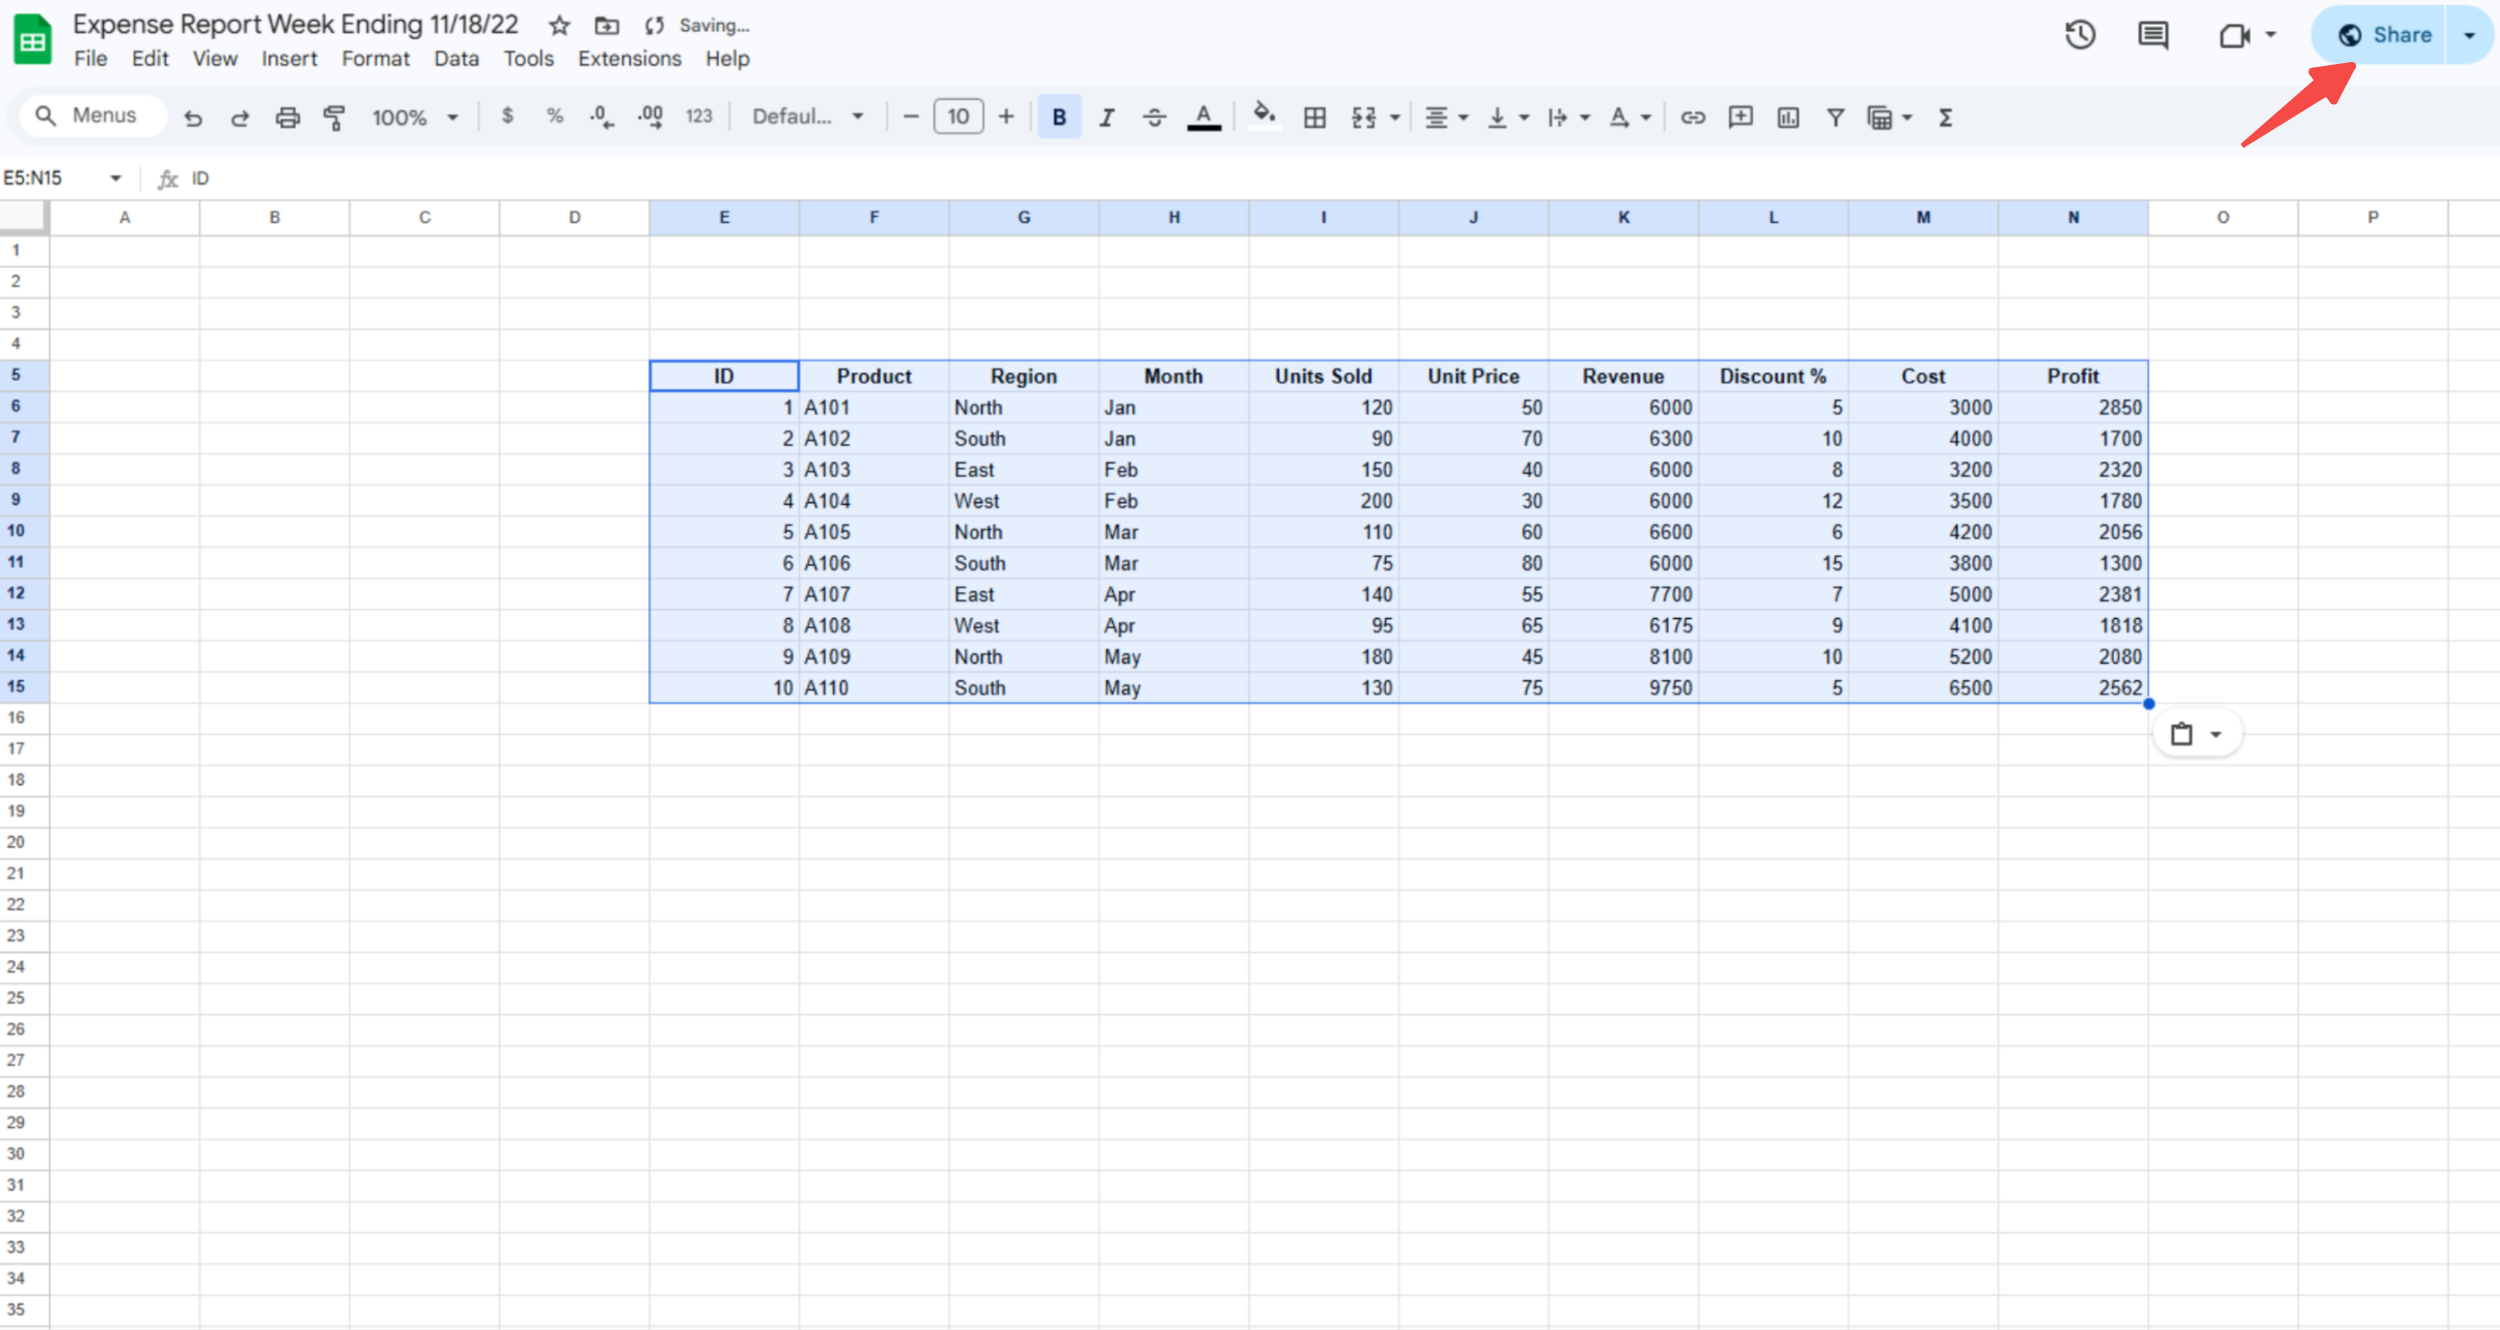2500x1330 pixels.
Task: Print the spreadsheet
Action: (287, 118)
